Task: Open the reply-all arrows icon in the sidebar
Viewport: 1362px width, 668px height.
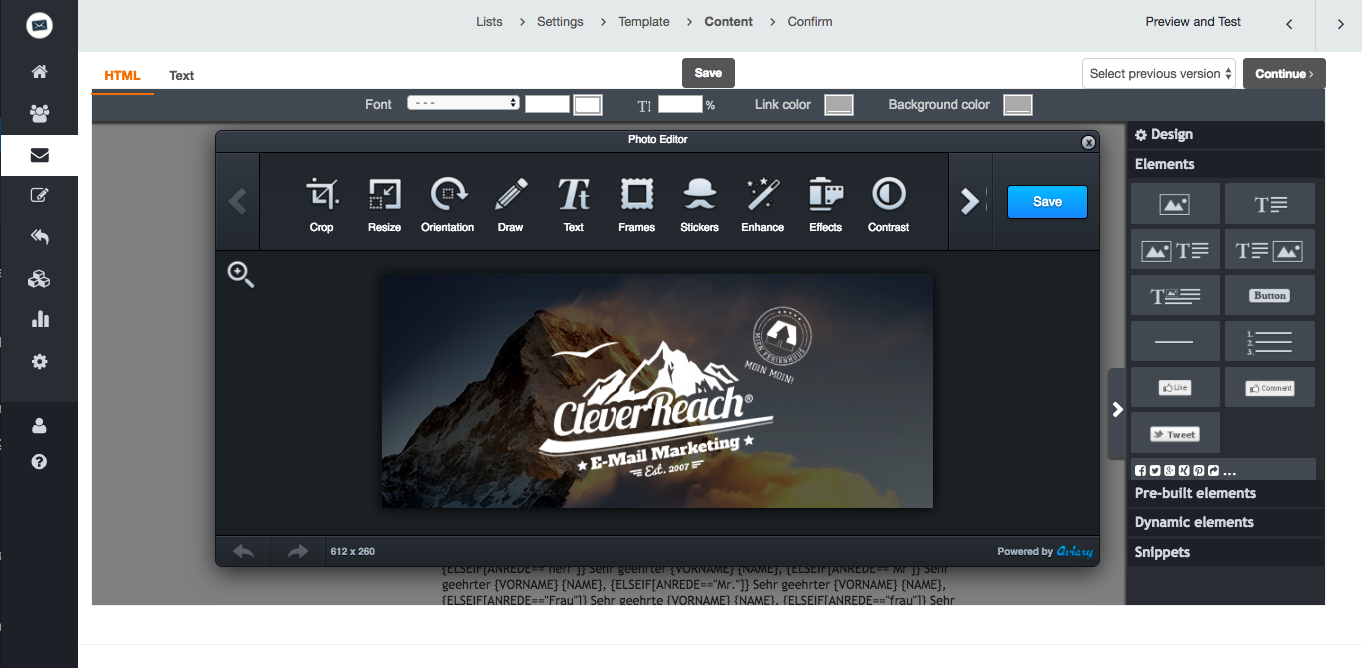Action: (x=39, y=237)
